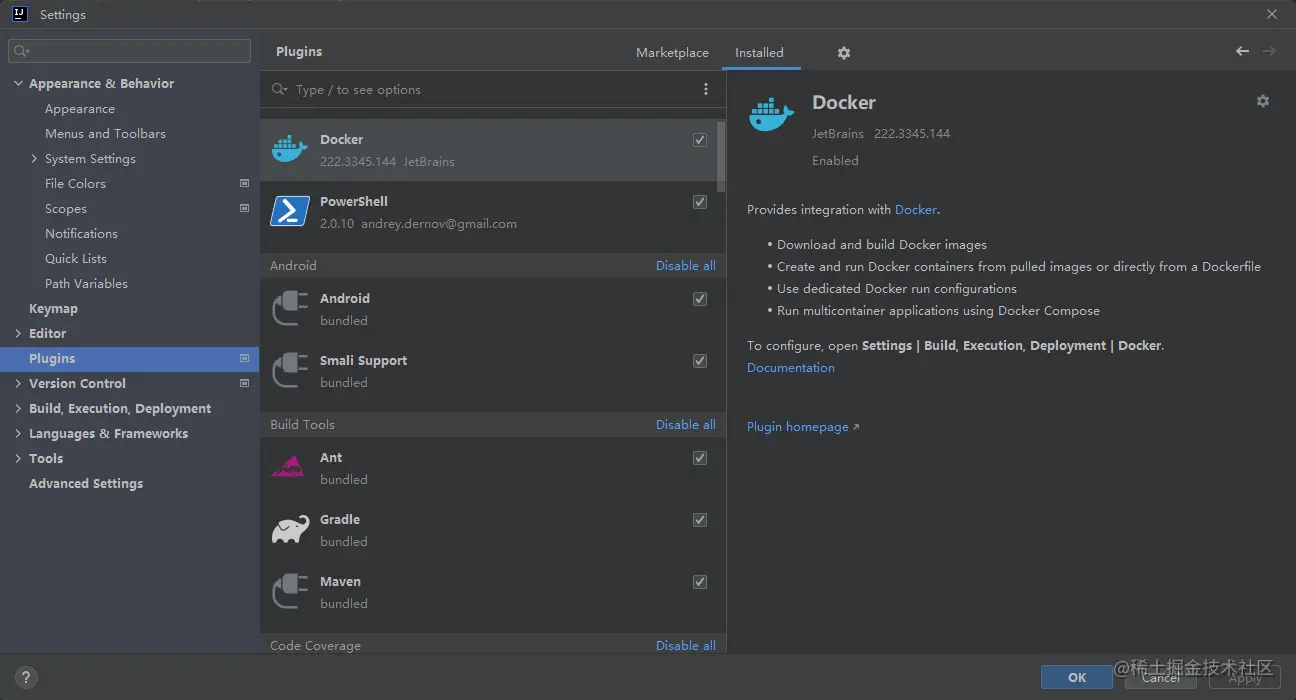Open Menus and Toolbars settings
The width and height of the screenshot is (1296, 700).
click(x=105, y=134)
